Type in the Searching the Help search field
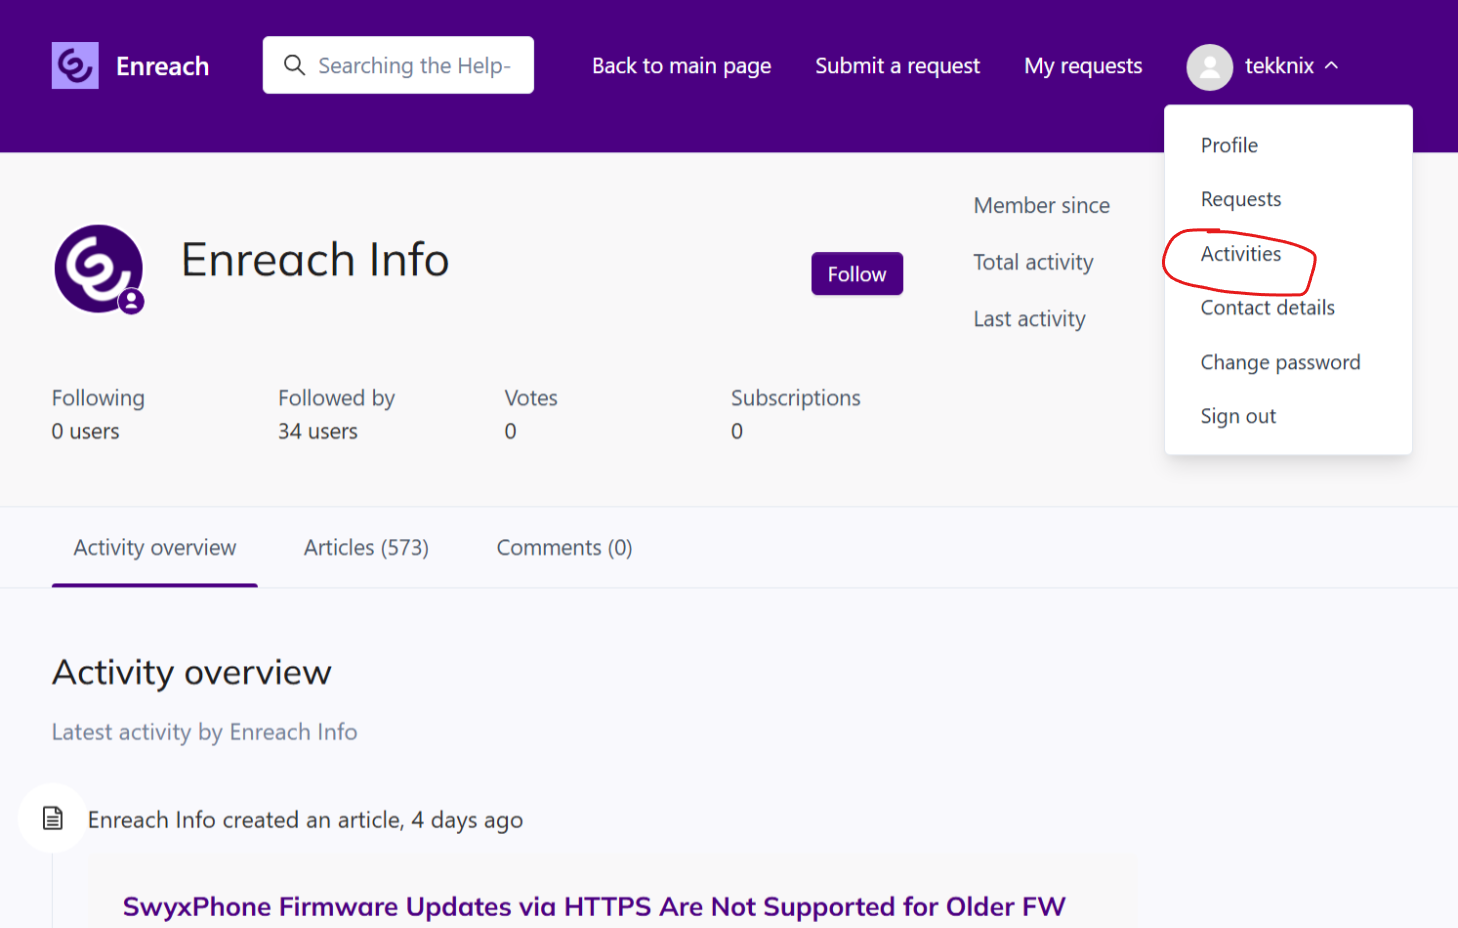 (414, 66)
